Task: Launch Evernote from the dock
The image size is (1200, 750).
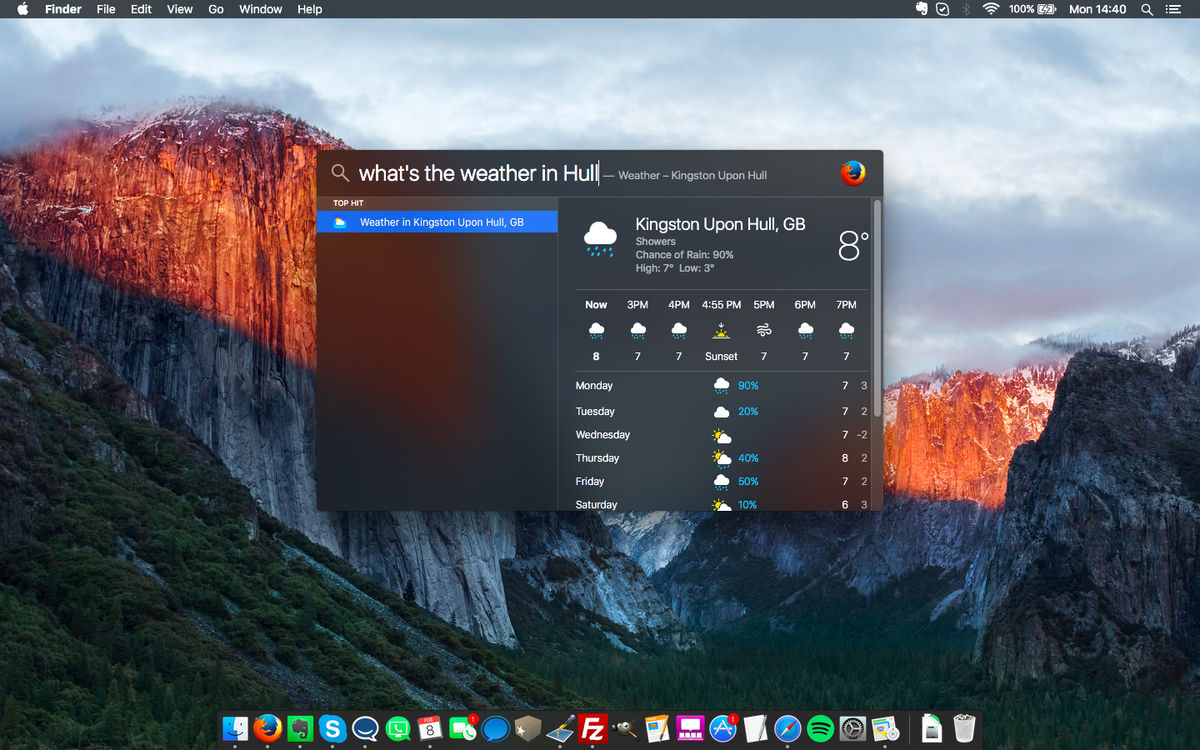Action: point(300,730)
